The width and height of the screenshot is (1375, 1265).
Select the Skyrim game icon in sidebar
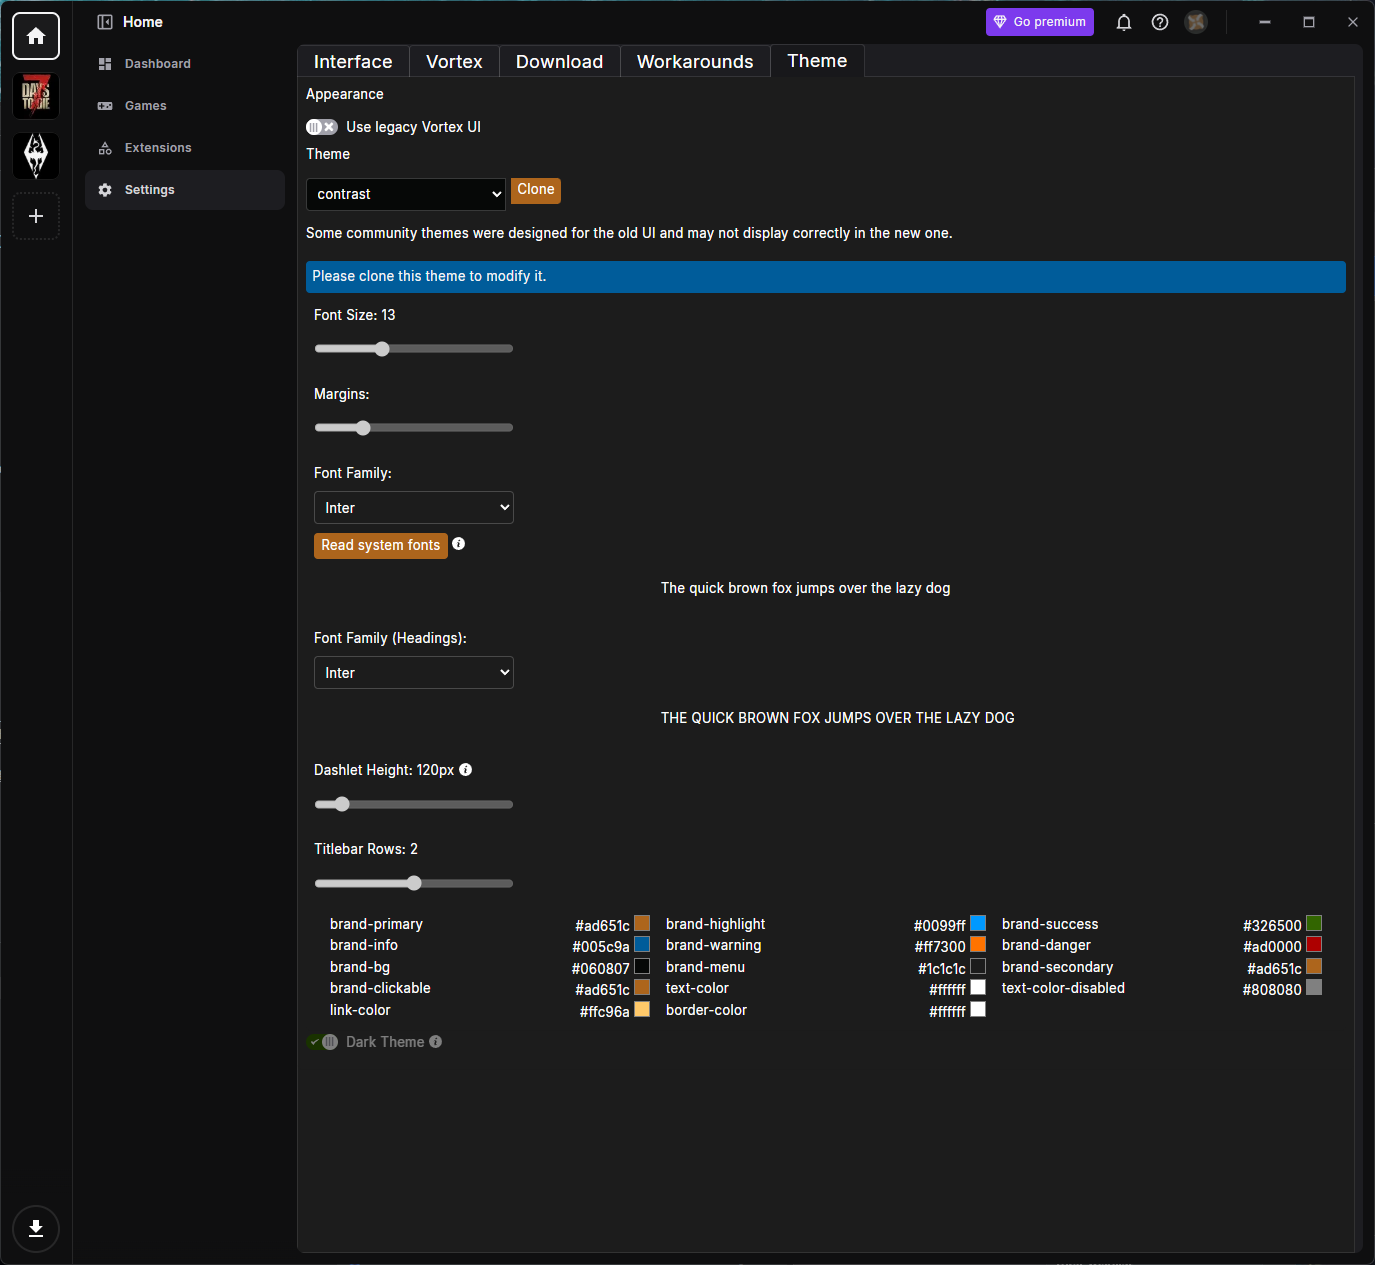36,156
